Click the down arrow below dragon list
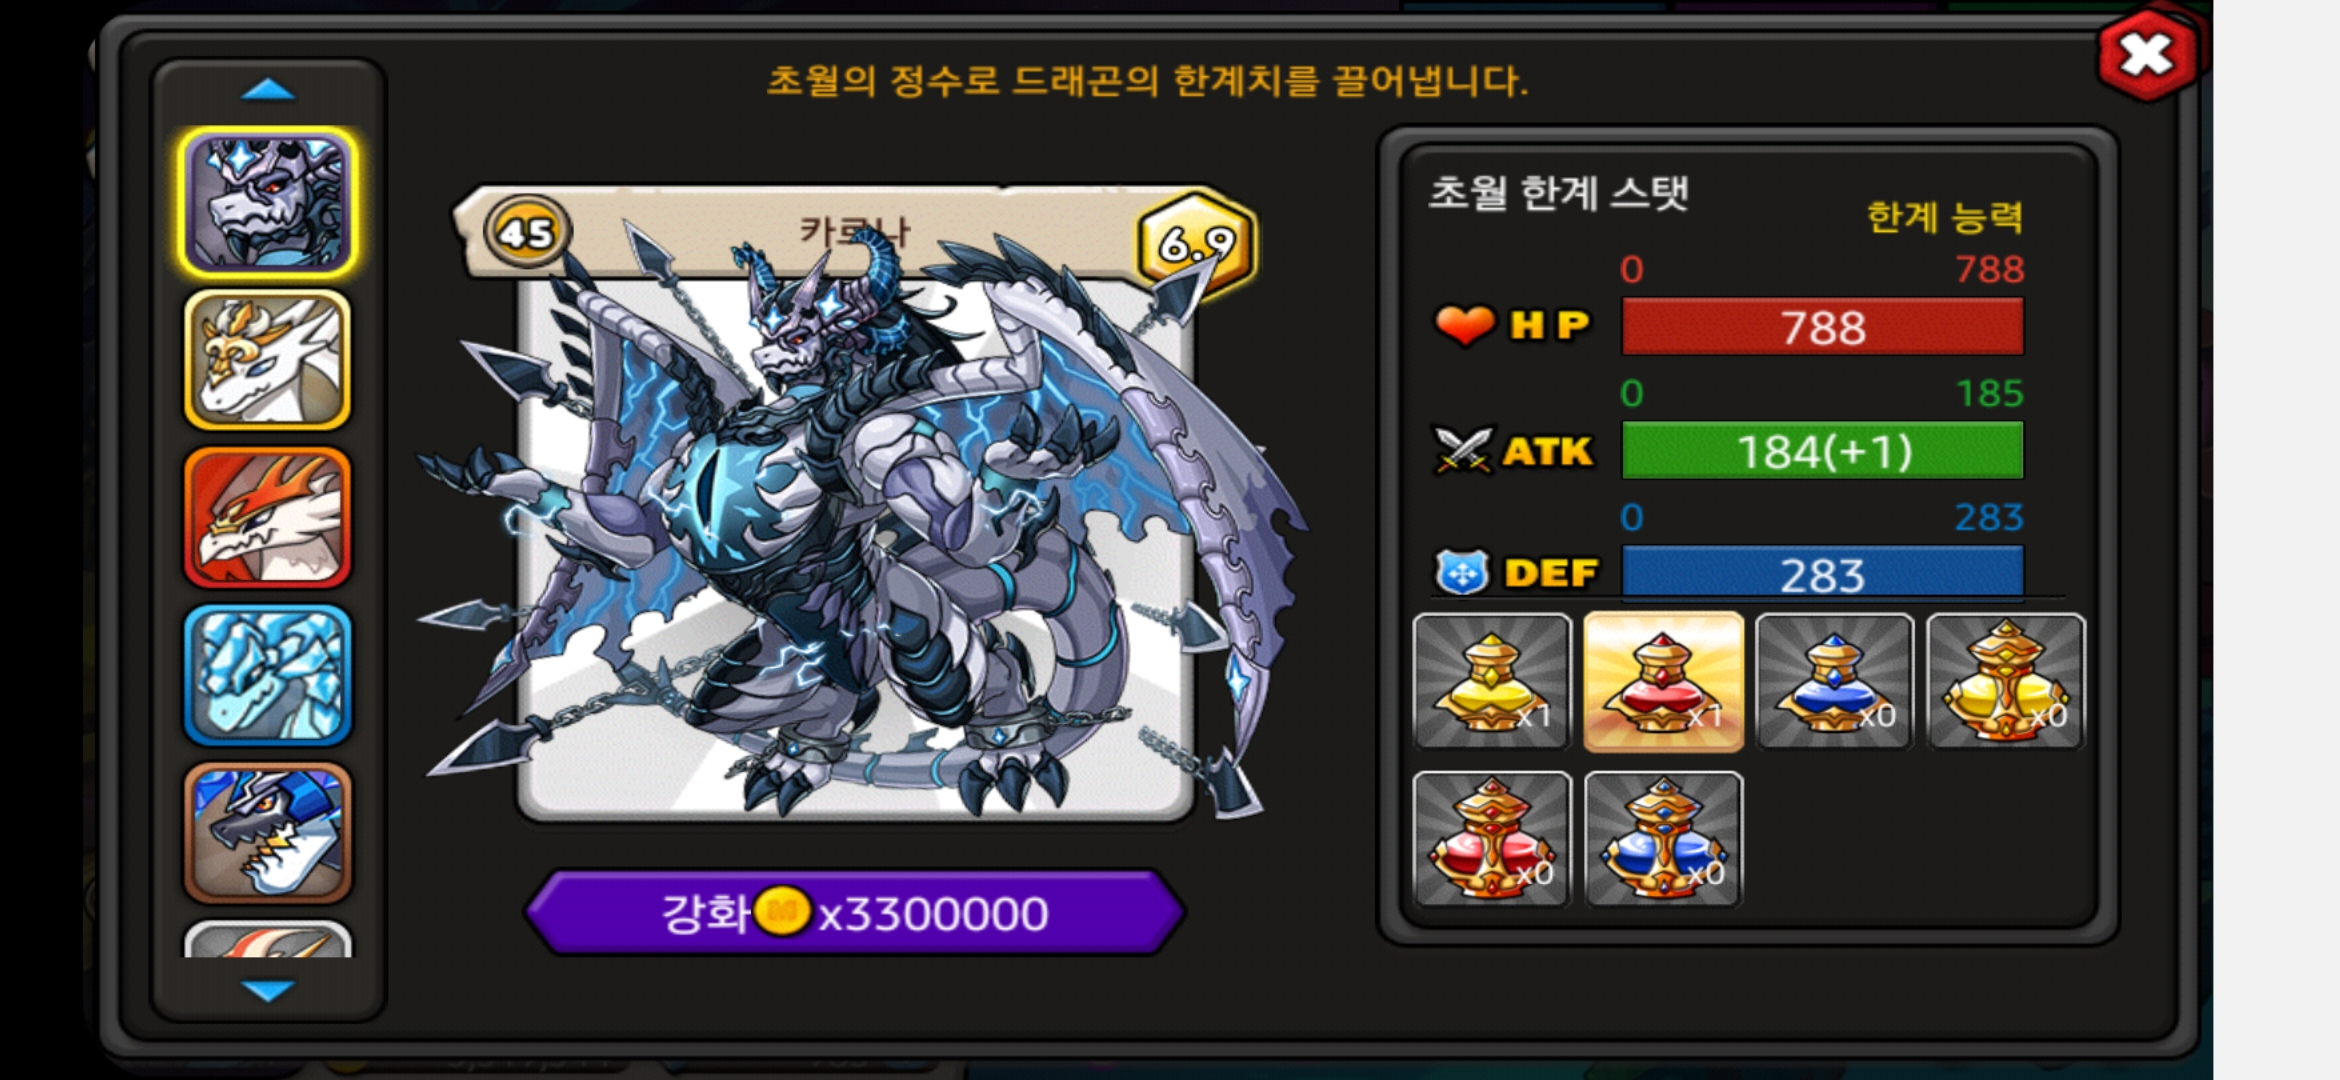This screenshot has width=2340, height=1080. click(268, 990)
